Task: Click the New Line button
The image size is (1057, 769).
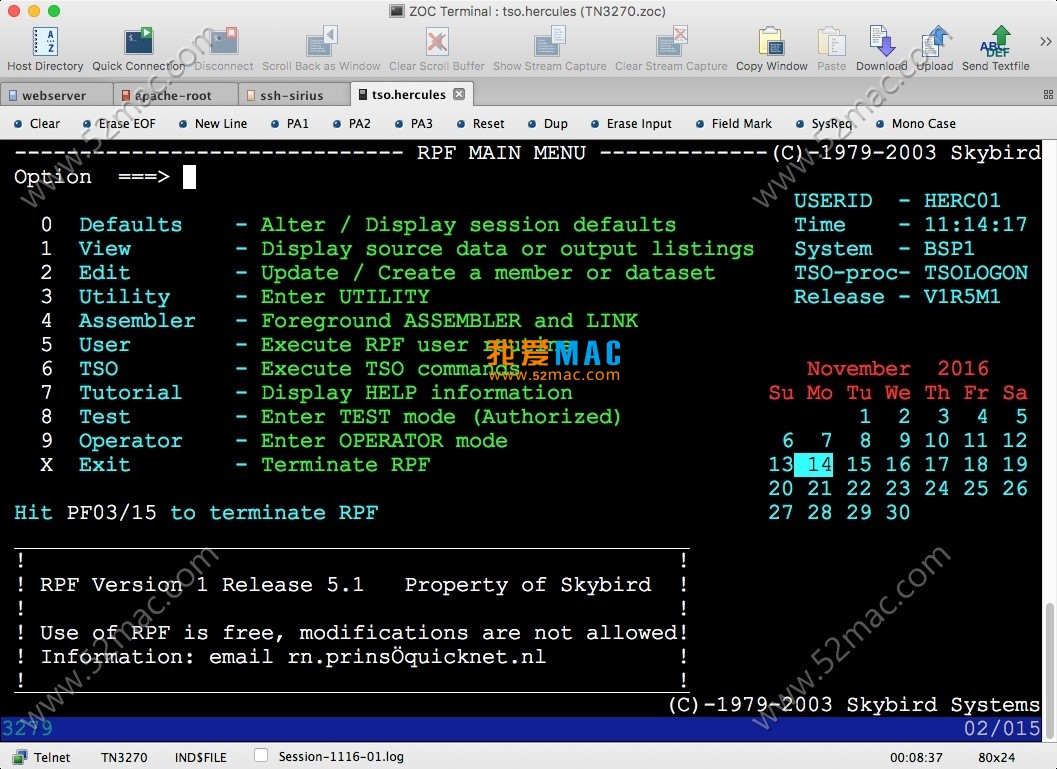Action: tap(213, 123)
